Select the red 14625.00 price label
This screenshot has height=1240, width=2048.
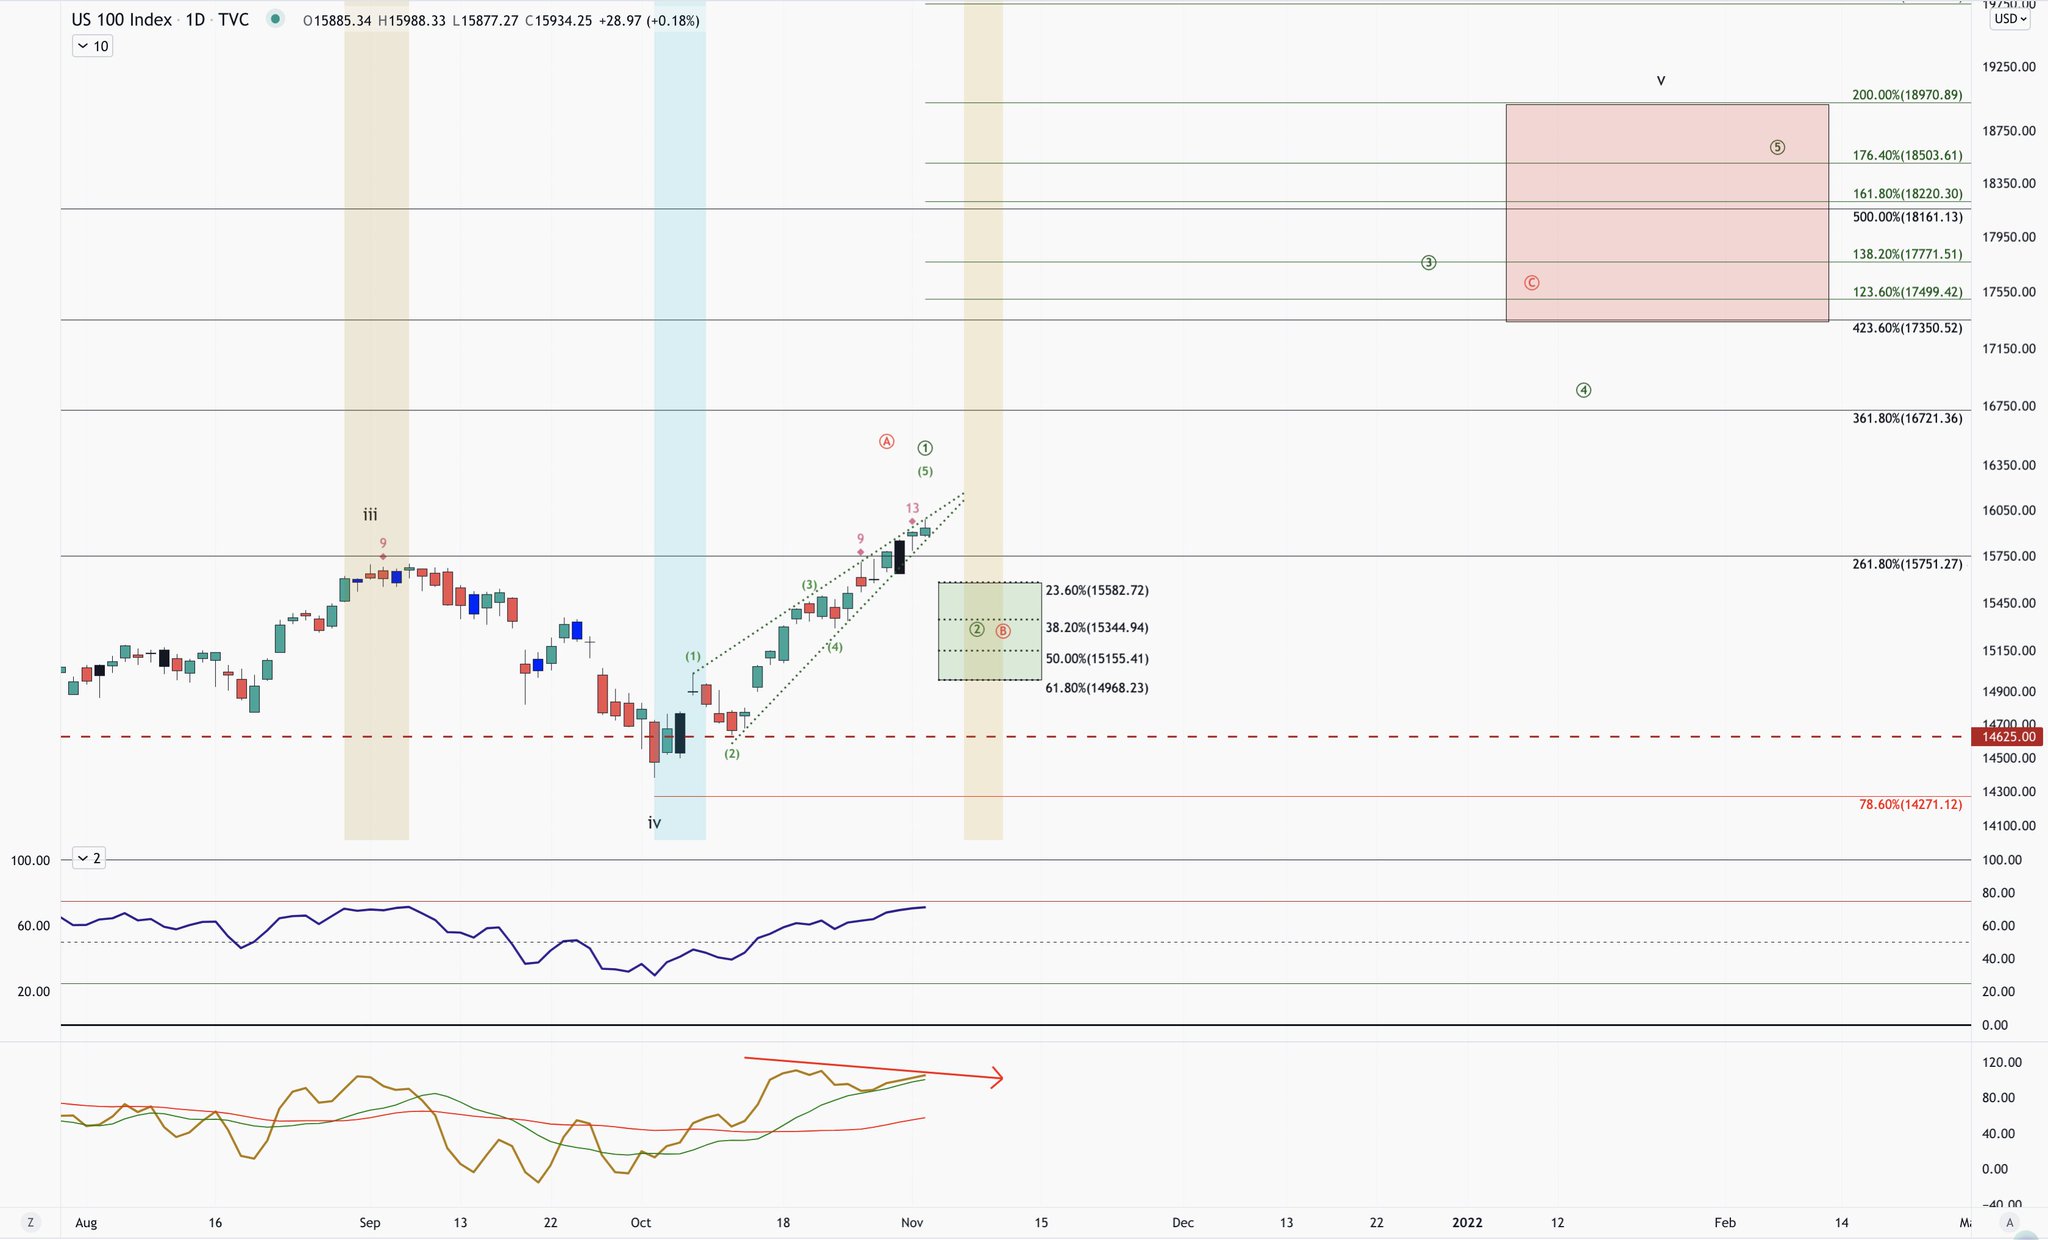tap(2008, 737)
